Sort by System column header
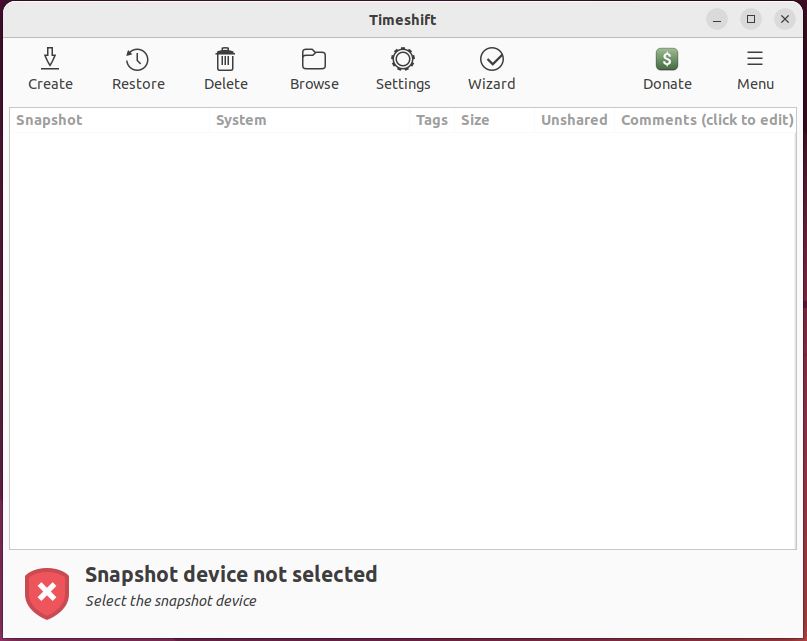This screenshot has height=641, width=807. click(x=310, y=120)
